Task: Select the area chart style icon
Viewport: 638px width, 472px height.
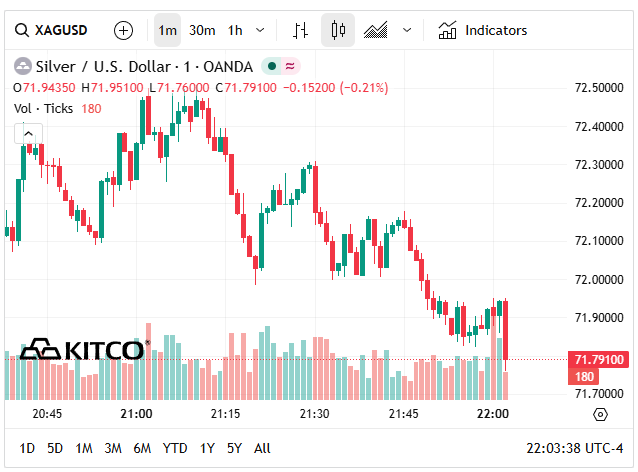Action: pyautogui.click(x=376, y=30)
